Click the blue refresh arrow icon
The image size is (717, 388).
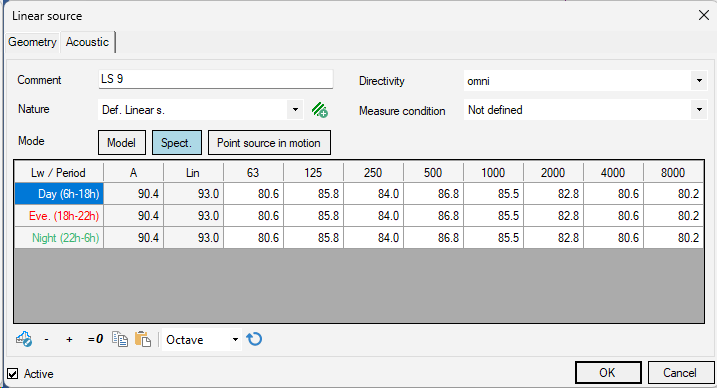click(x=254, y=339)
